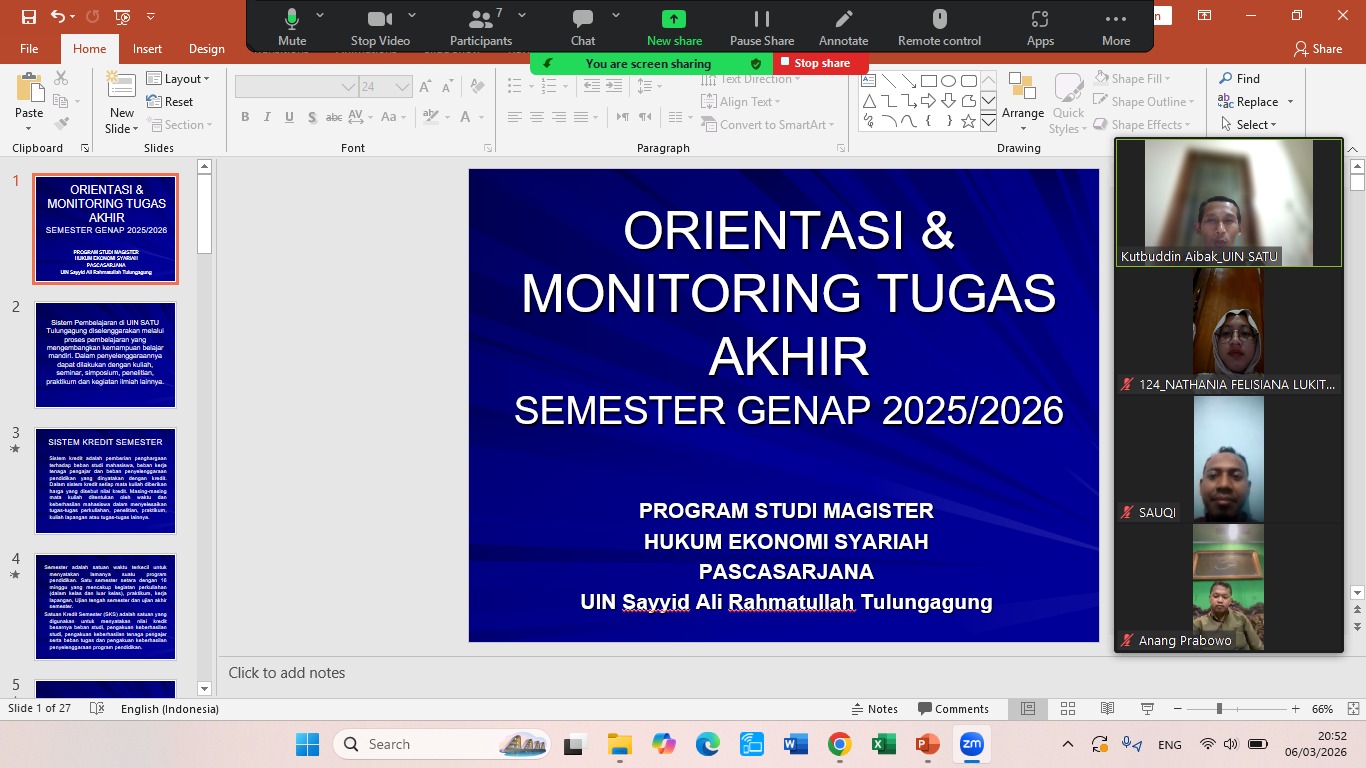Increase font size with larger A icon
Image resolution: width=1366 pixels, height=768 pixels.
427,87
